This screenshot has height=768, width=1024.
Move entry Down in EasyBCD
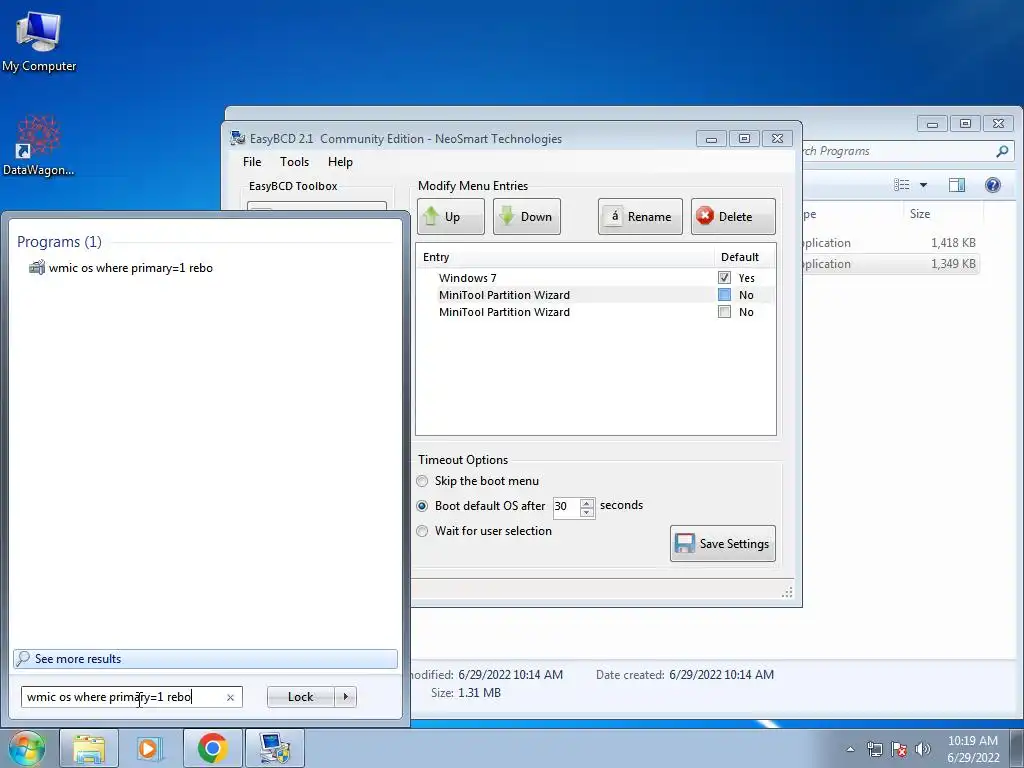coord(526,217)
